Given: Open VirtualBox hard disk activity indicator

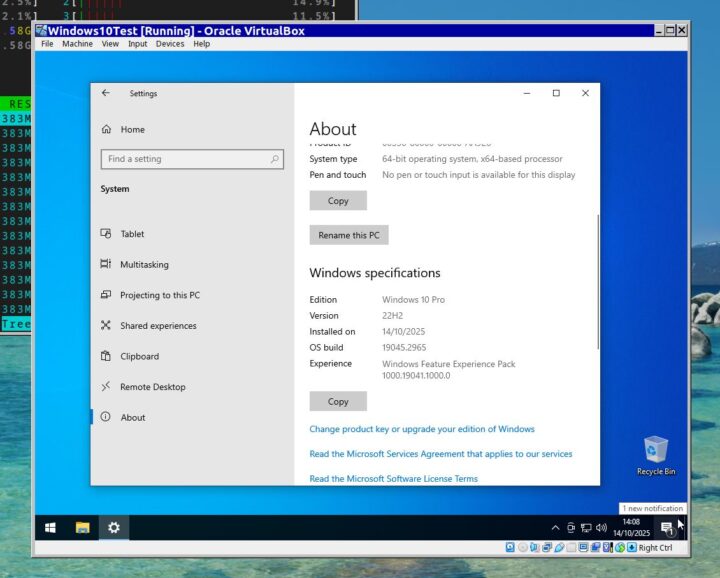Looking at the screenshot, I should 510,547.
